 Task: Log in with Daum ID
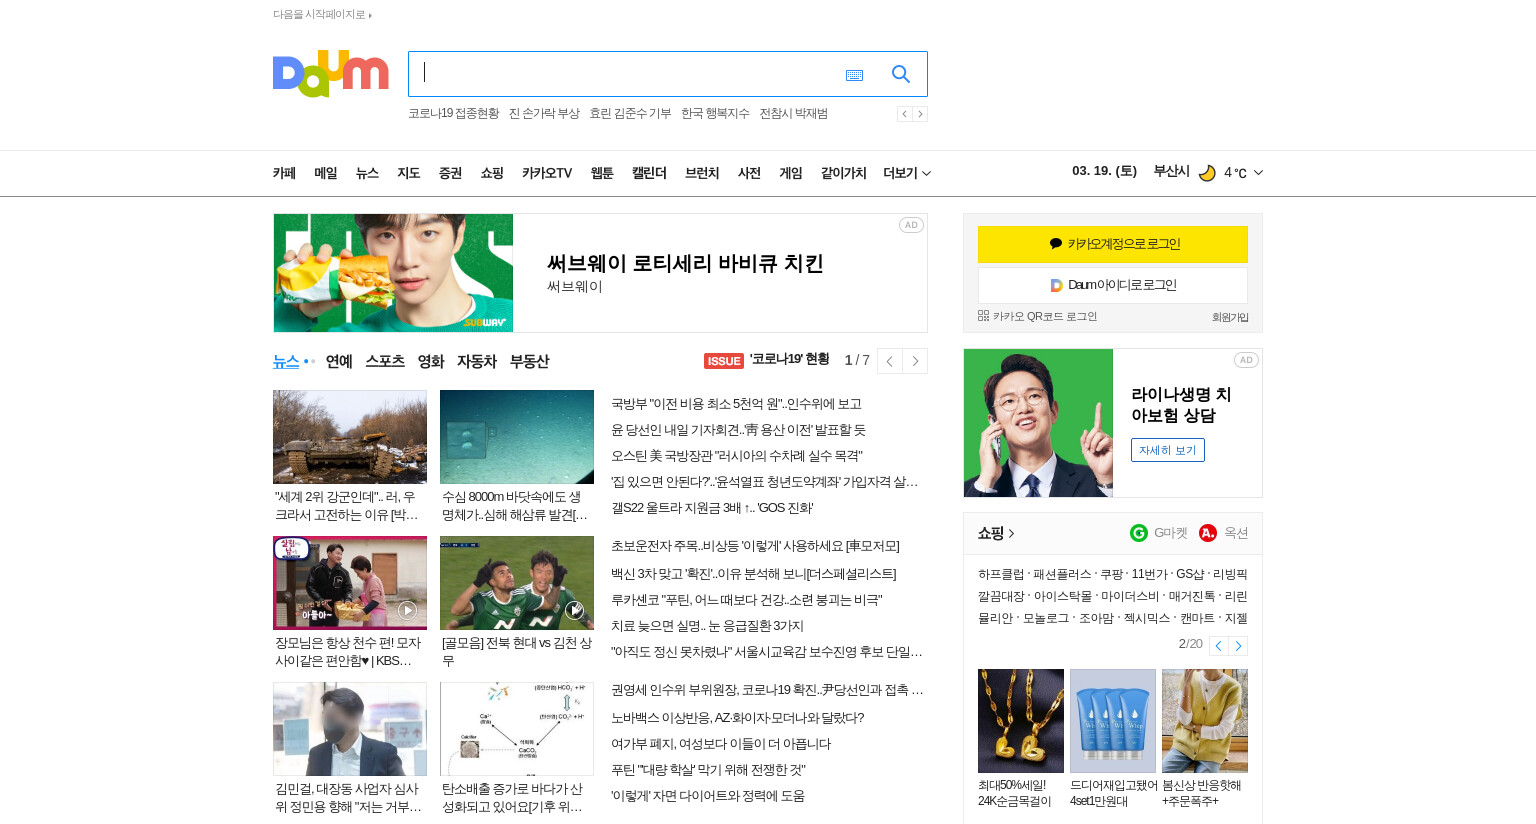1113,285
